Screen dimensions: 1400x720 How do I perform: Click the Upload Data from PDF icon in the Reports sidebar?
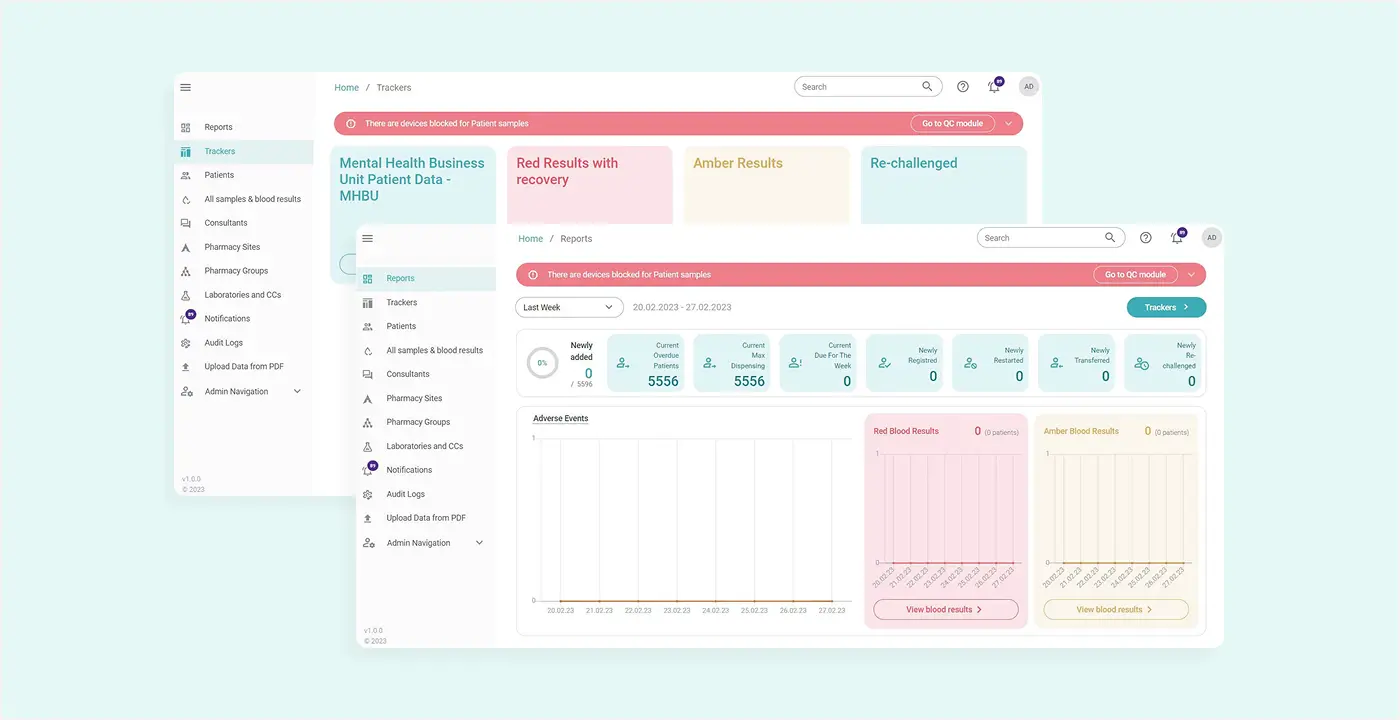367,518
